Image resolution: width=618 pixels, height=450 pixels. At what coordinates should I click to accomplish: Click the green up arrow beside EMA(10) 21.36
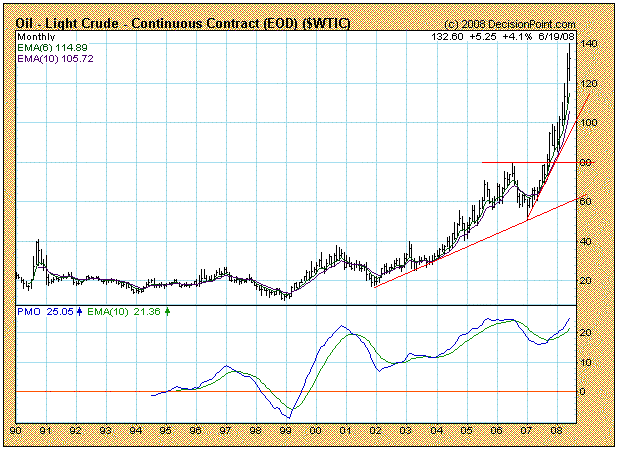(x=167, y=312)
